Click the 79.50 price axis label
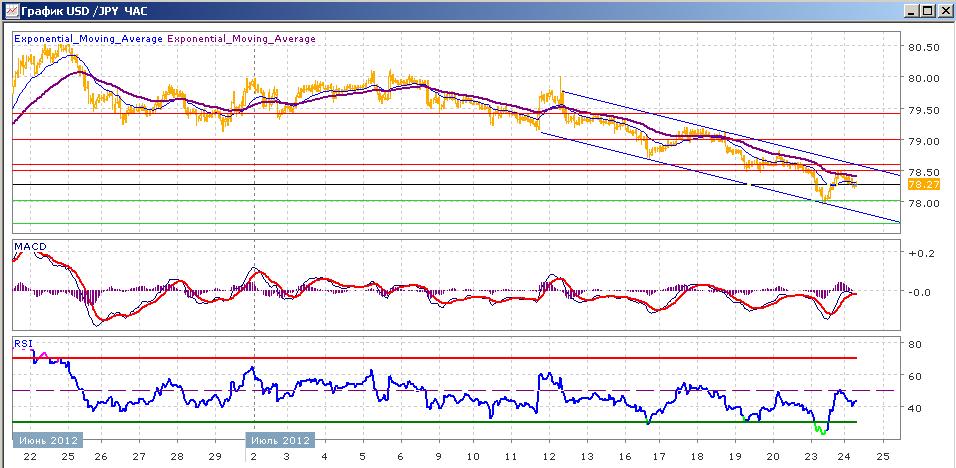 pos(923,110)
